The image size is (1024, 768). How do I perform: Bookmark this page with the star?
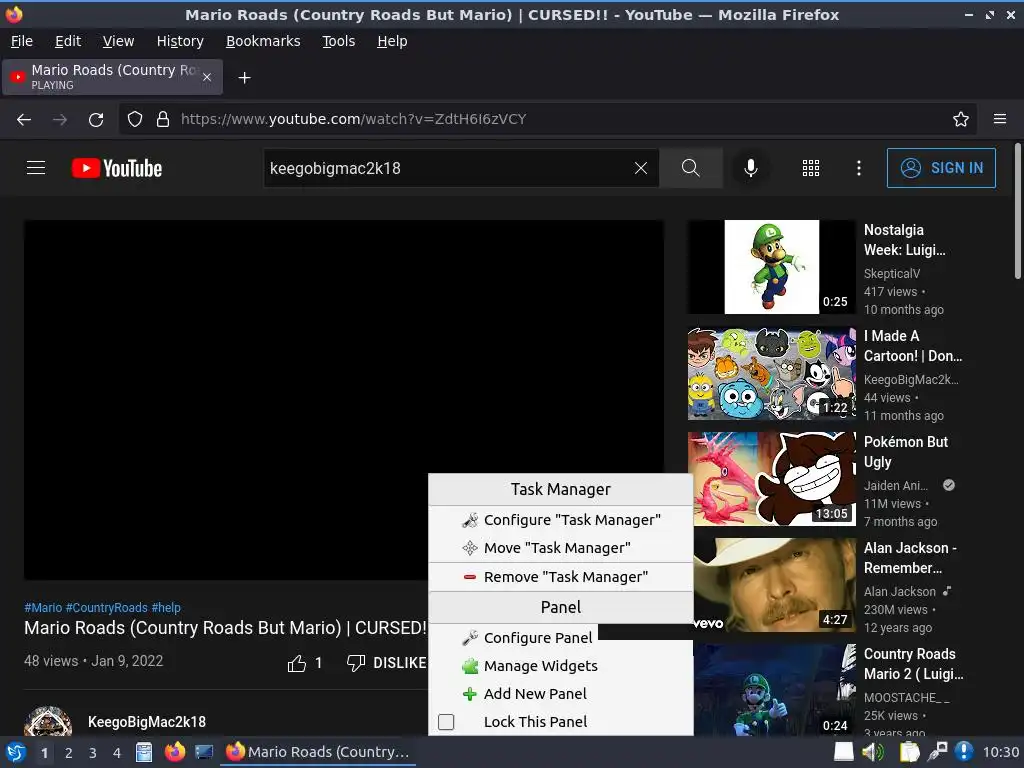click(x=961, y=120)
